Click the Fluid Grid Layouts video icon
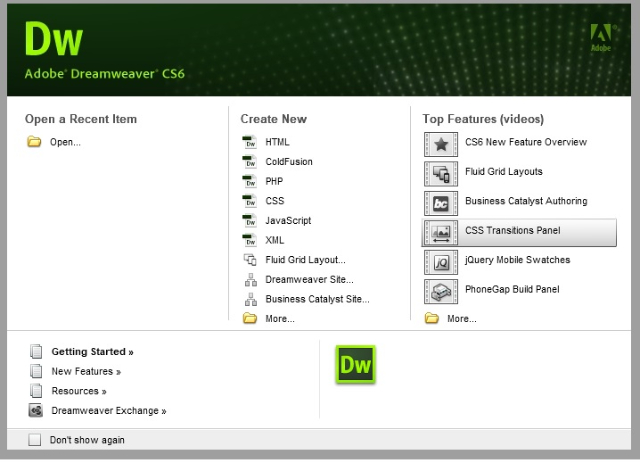Screen dimensions: 640x463 pyautogui.click(x=441, y=174)
